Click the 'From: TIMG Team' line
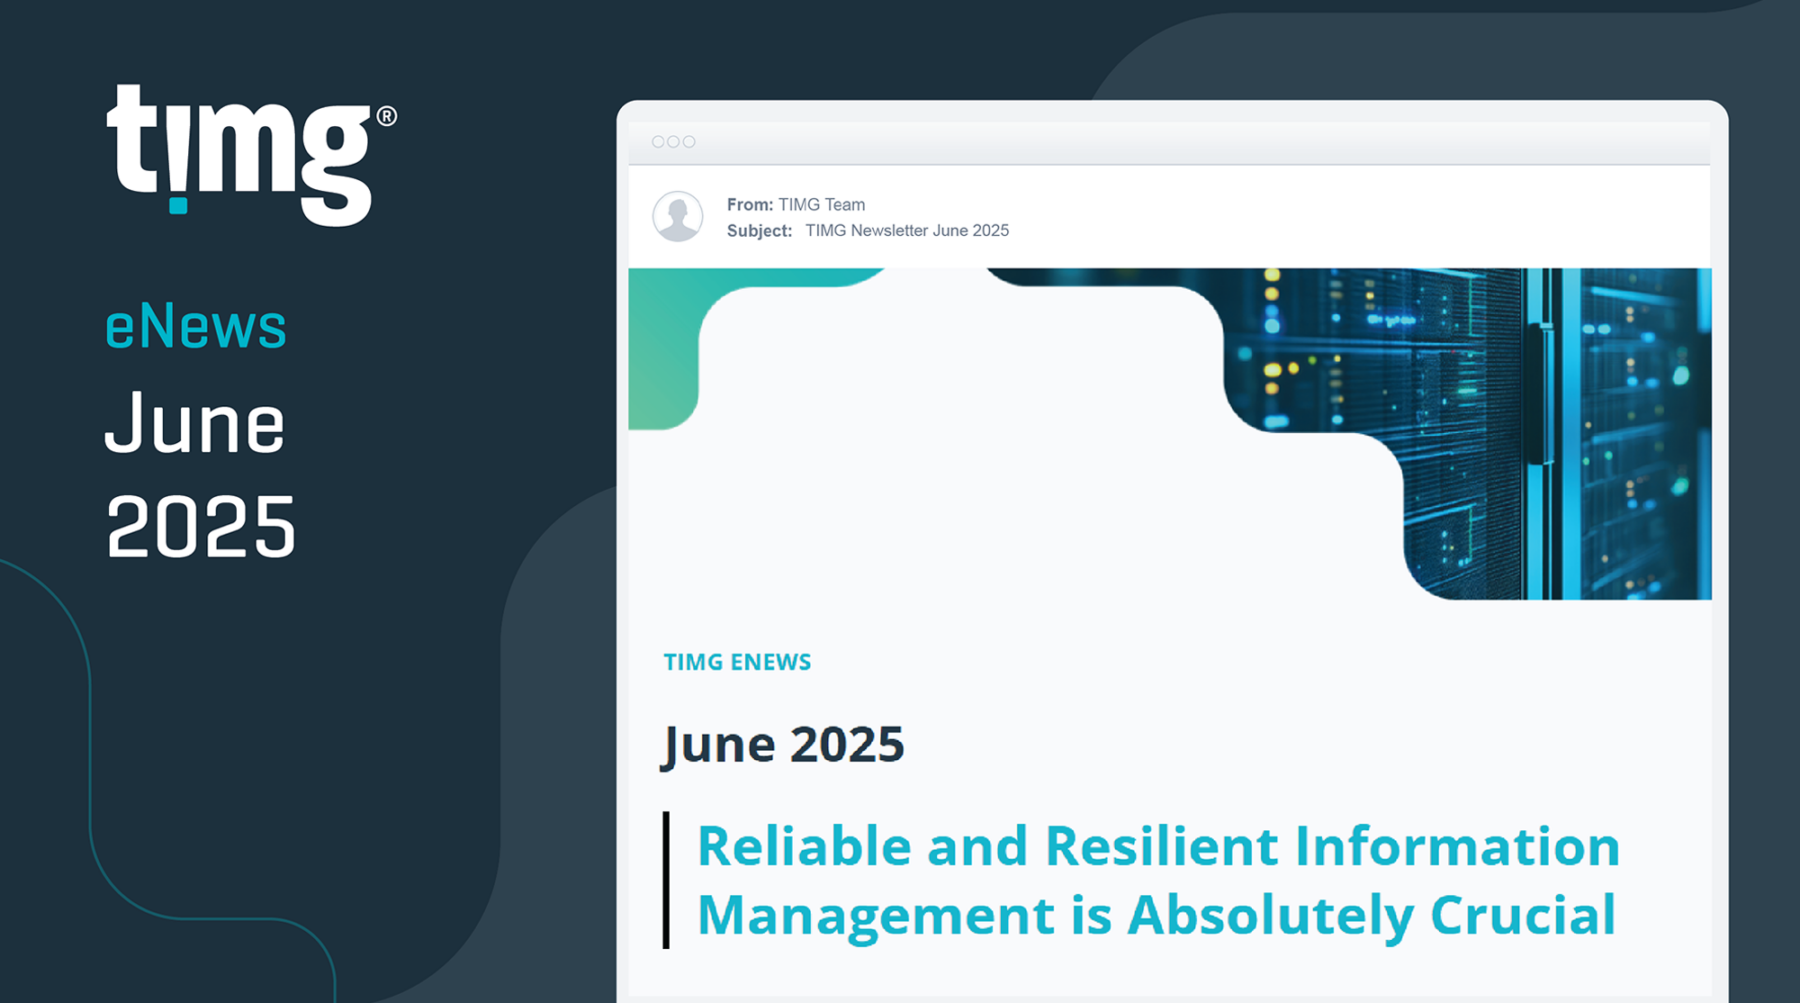This screenshot has height=1003, width=1800. pos(796,204)
